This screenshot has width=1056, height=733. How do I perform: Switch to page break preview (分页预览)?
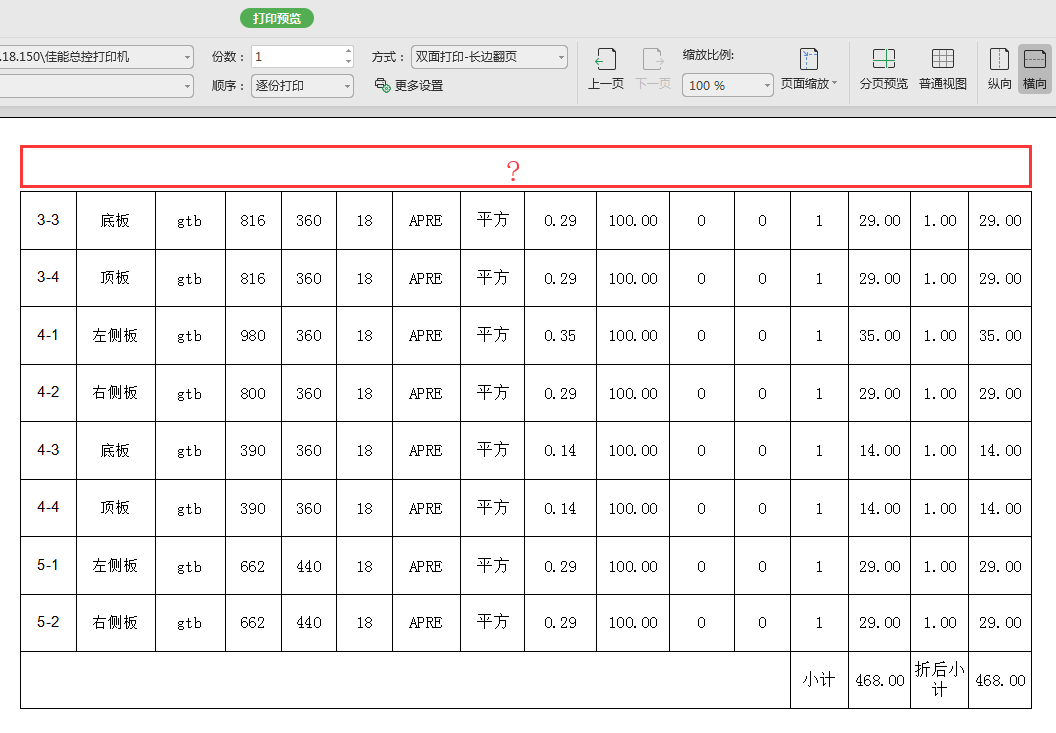point(883,69)
